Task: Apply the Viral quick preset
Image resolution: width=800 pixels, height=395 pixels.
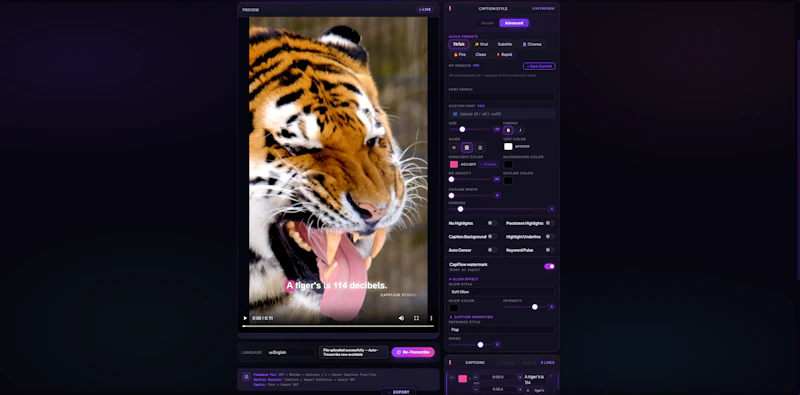Action: coord(481,44)
